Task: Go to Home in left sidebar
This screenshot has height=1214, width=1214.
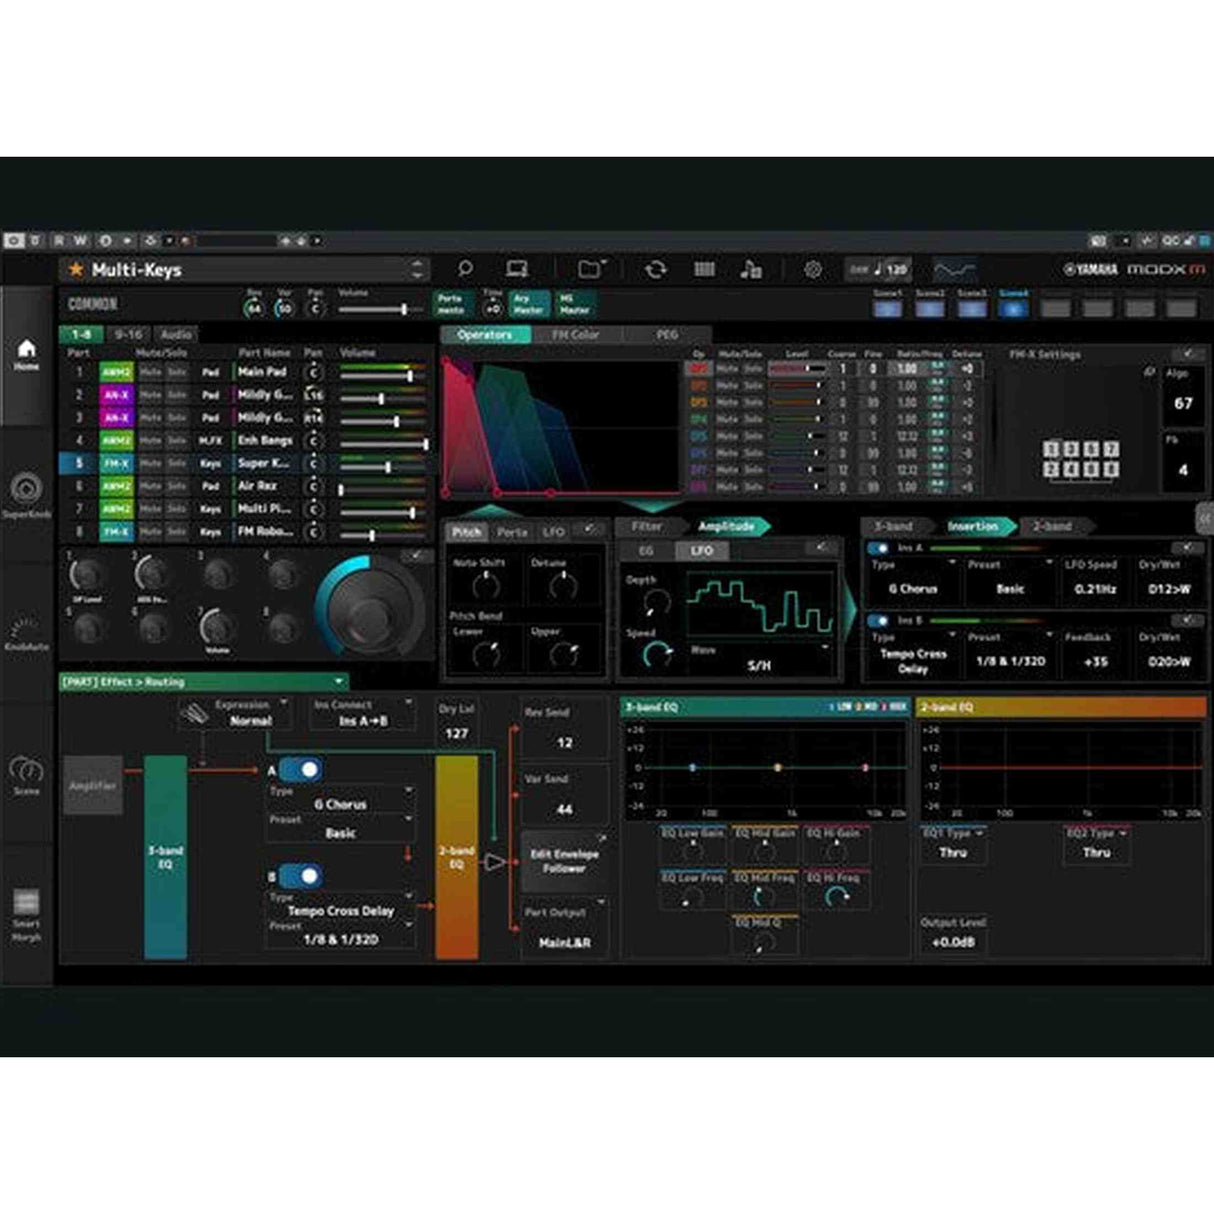Action: tap(27, 353)
